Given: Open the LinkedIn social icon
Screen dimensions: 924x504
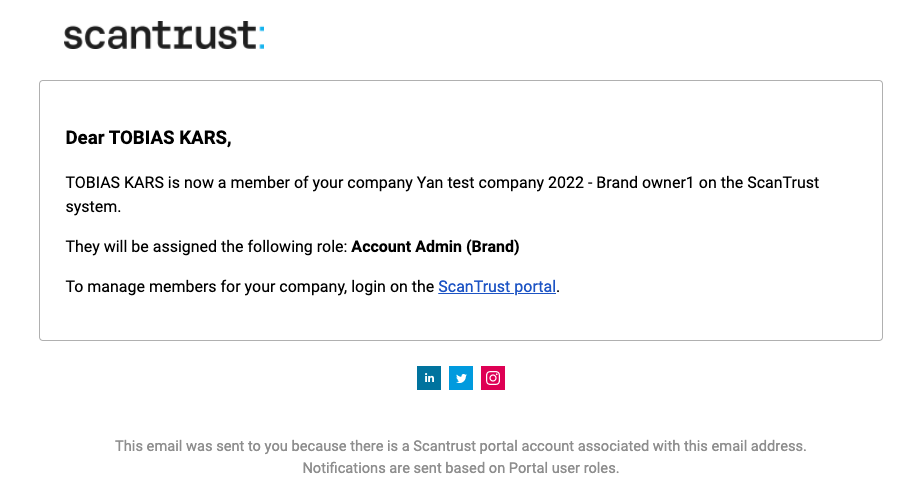Looking at the screenshot, I should (x=429, y=378).
